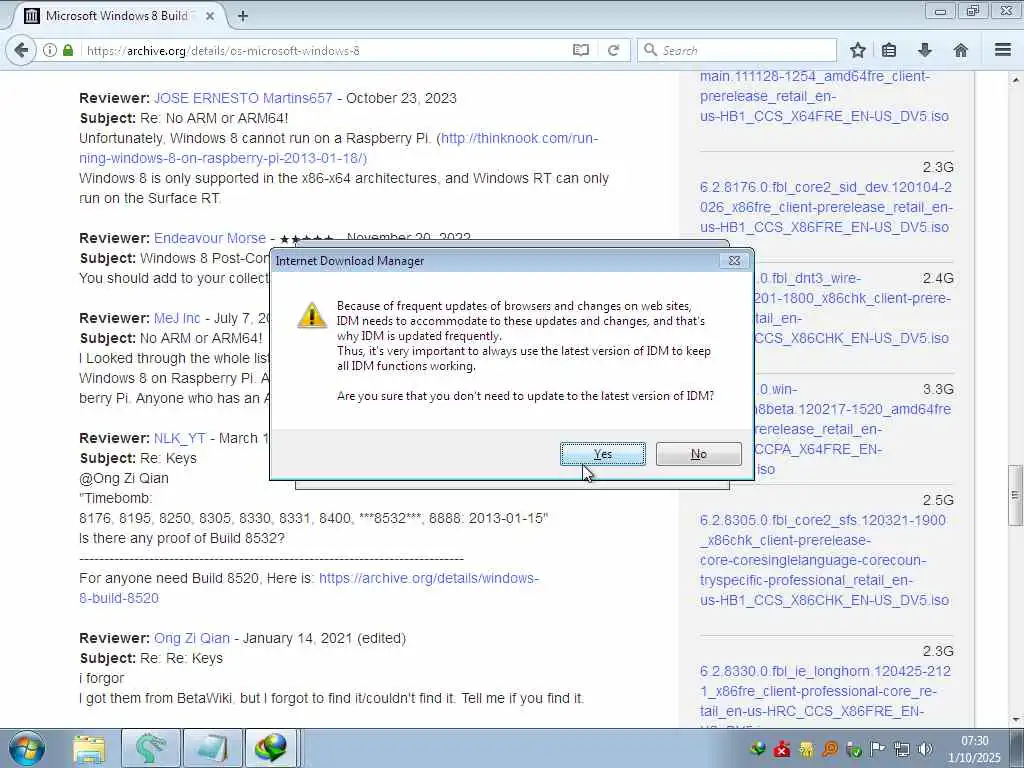Open the volume speaker tray icon
The width and height of the screenshot is (1024, 768).
tap(925, 749)
